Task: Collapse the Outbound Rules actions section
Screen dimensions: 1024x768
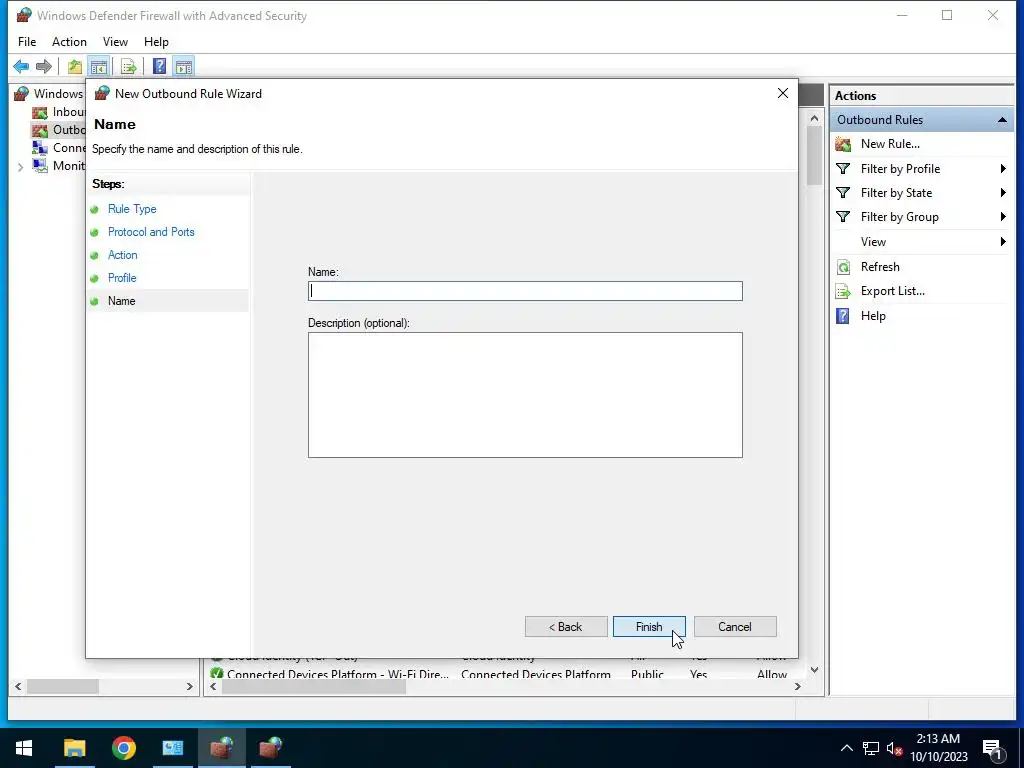Action: [1002, 120]
